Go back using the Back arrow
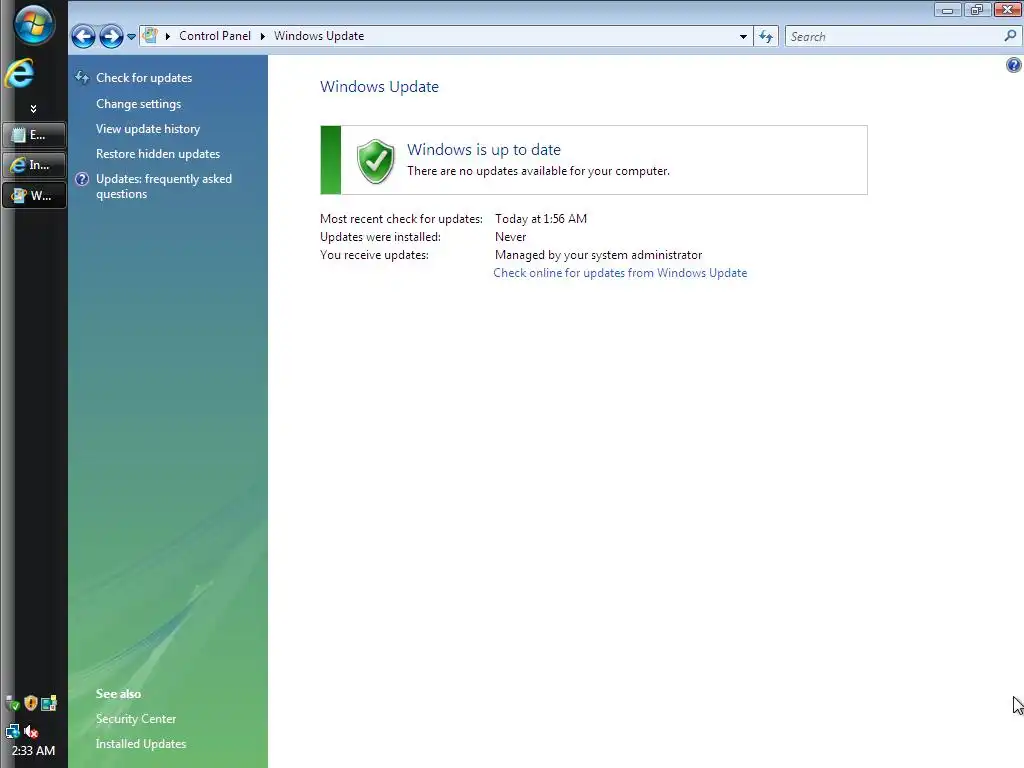1024x768 pixels. pyautogui.click(x=84, y=36)
